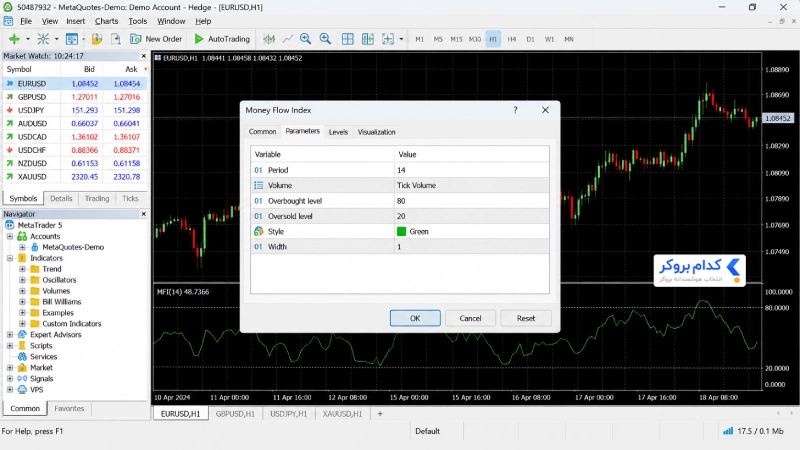Select the Volume value Tick Volume

pyautogui.click(x=472, y=185)
